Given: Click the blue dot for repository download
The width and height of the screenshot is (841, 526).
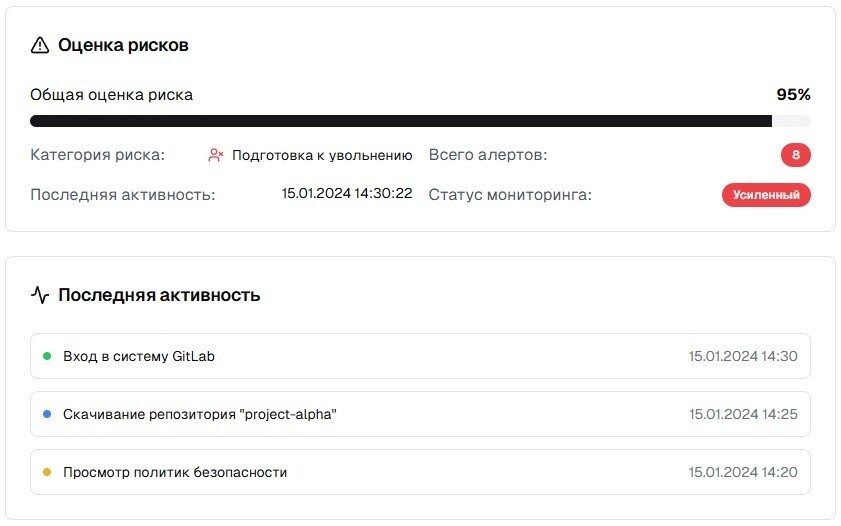Looking at the screenshot, I should [x=47, y=414].
